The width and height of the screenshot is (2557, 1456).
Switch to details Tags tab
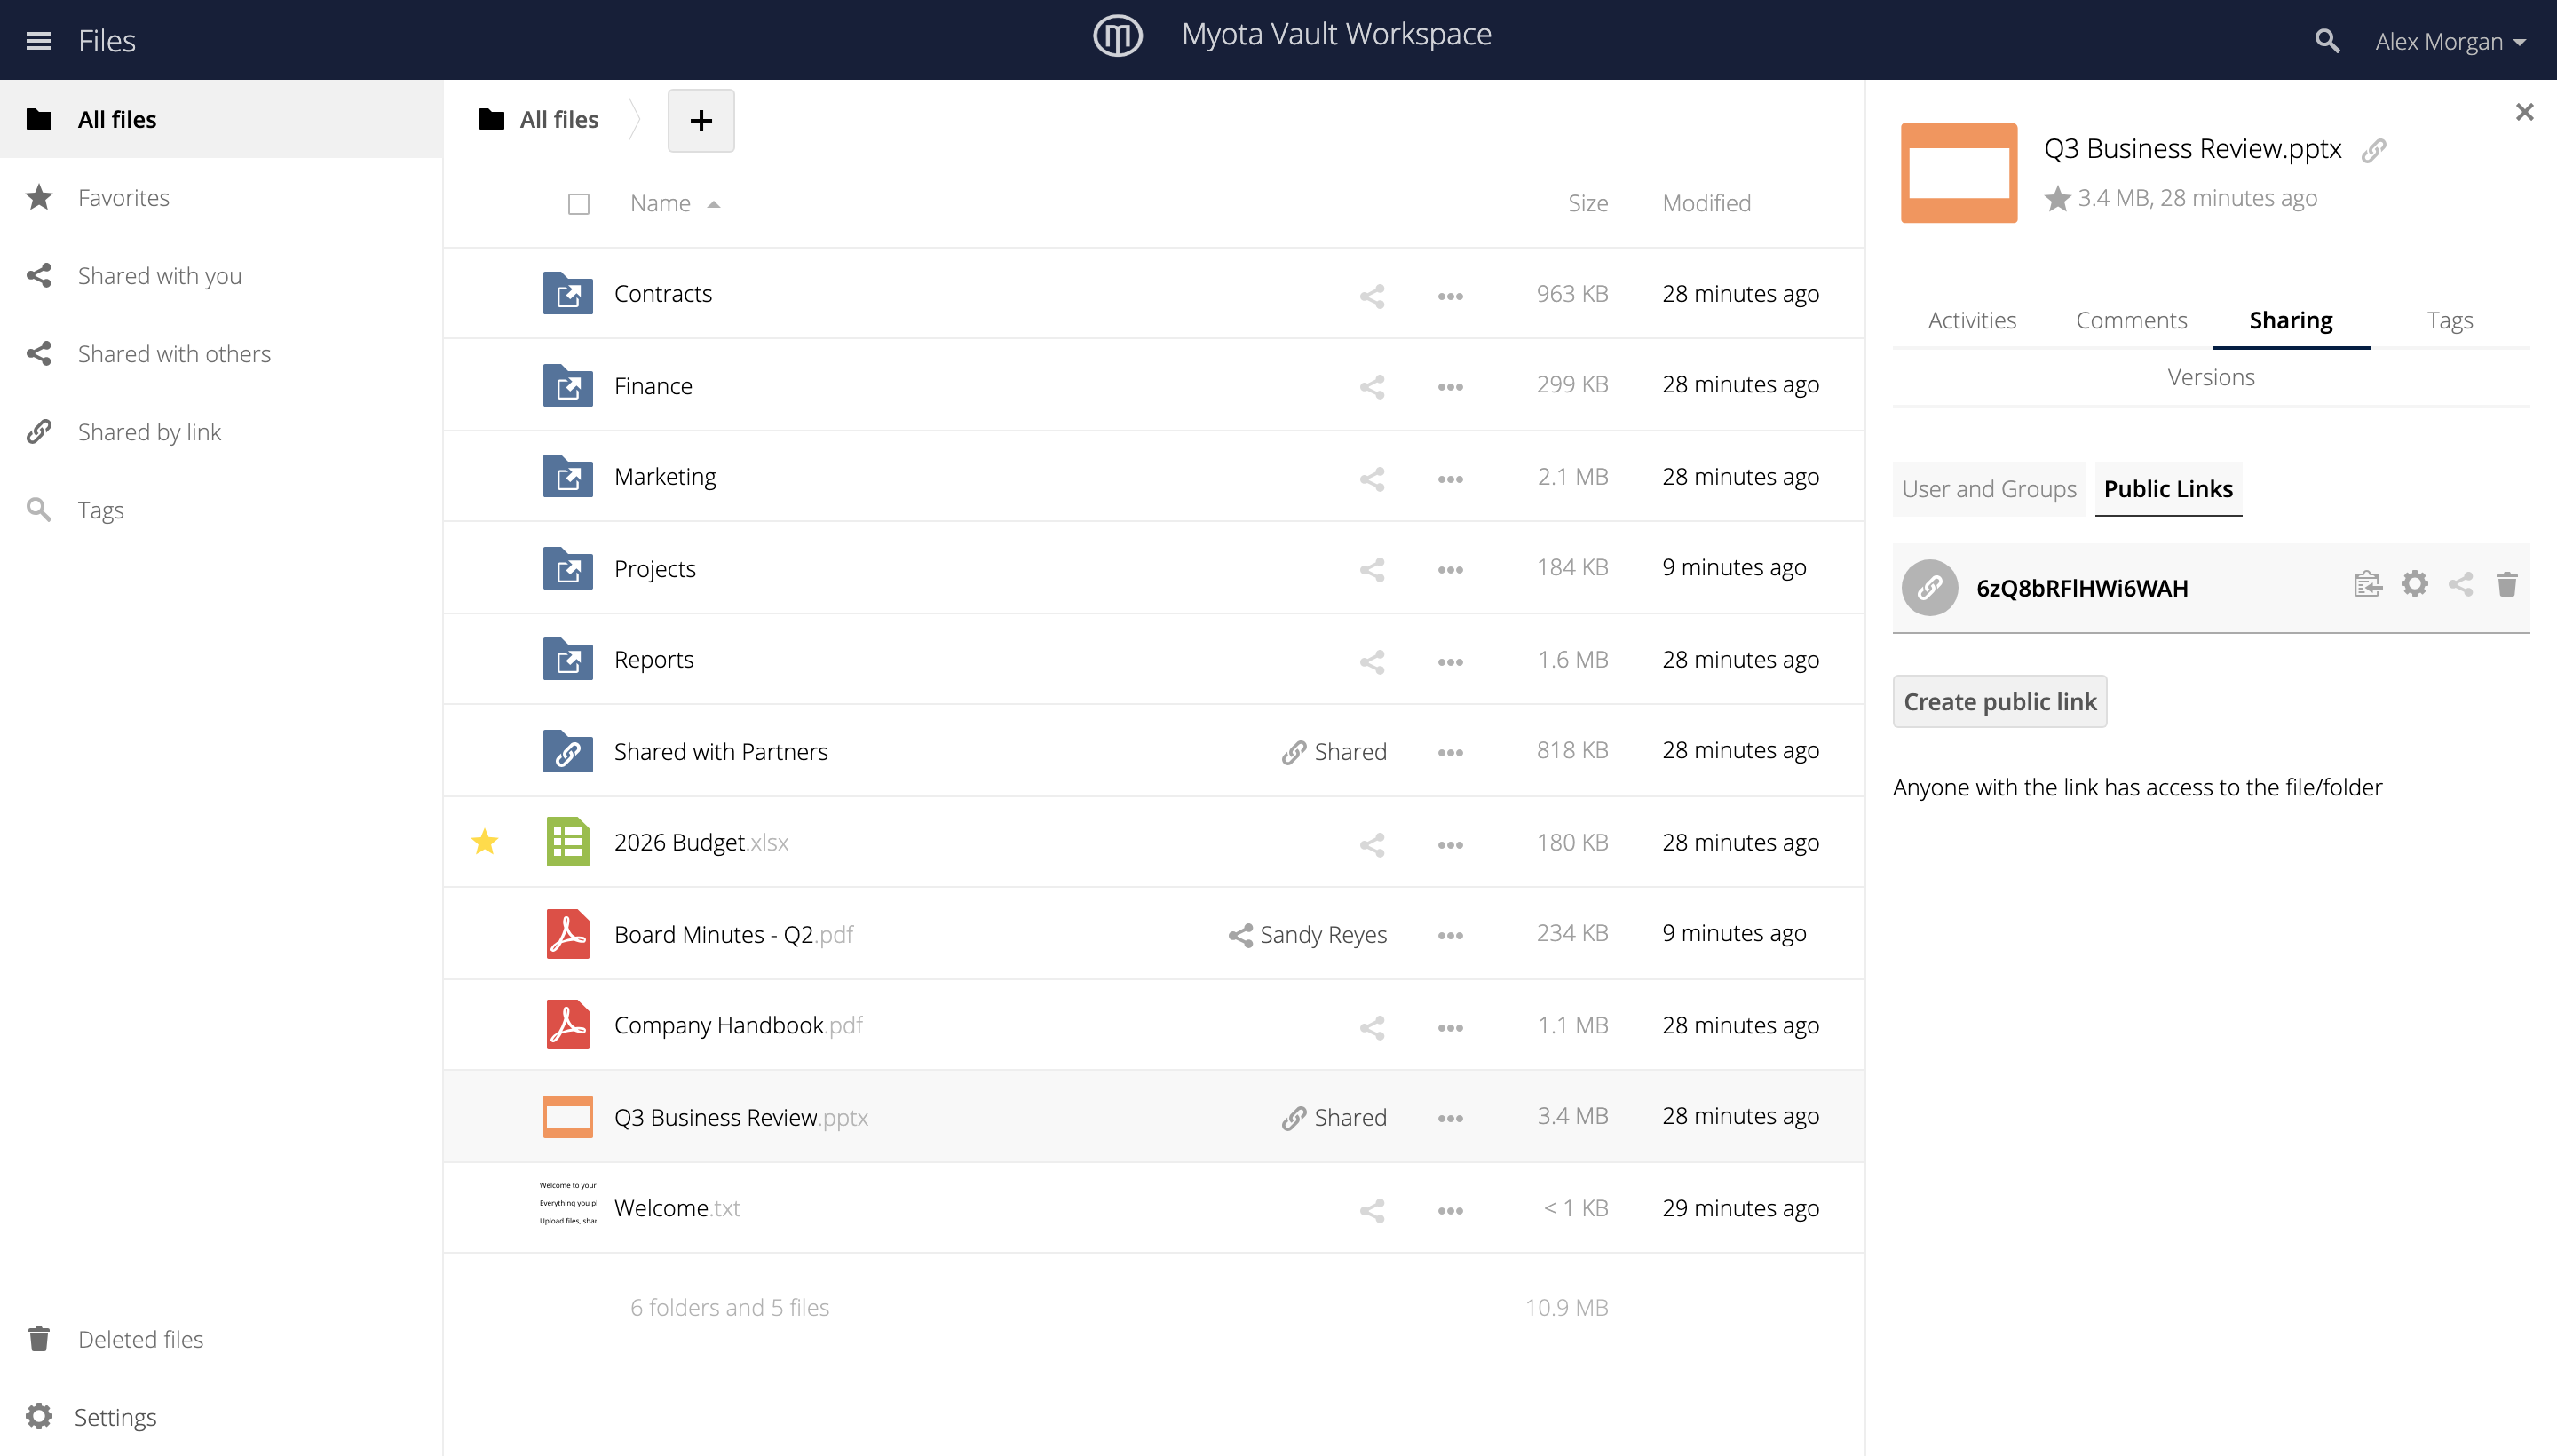pos(2449,321)
